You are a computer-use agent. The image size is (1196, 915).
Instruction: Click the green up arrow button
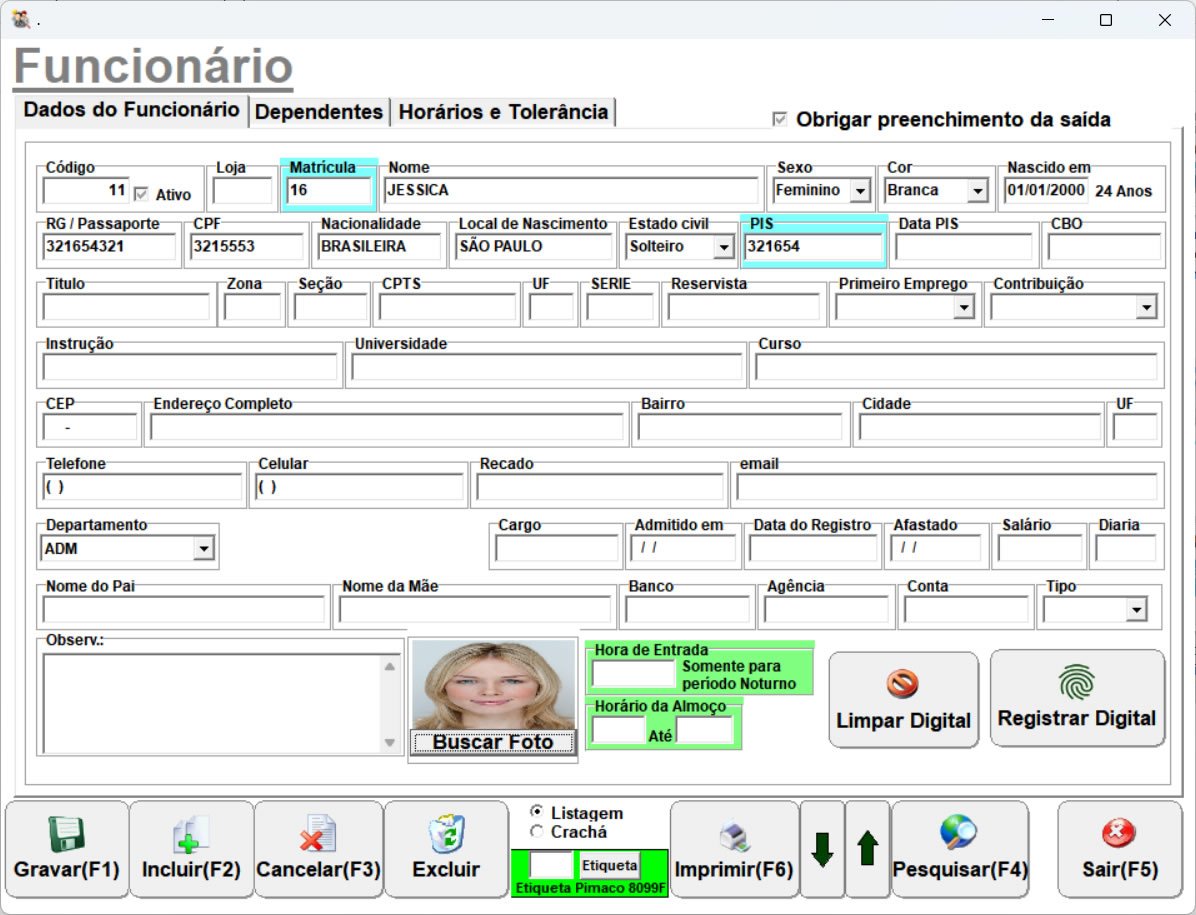[868, 849]
